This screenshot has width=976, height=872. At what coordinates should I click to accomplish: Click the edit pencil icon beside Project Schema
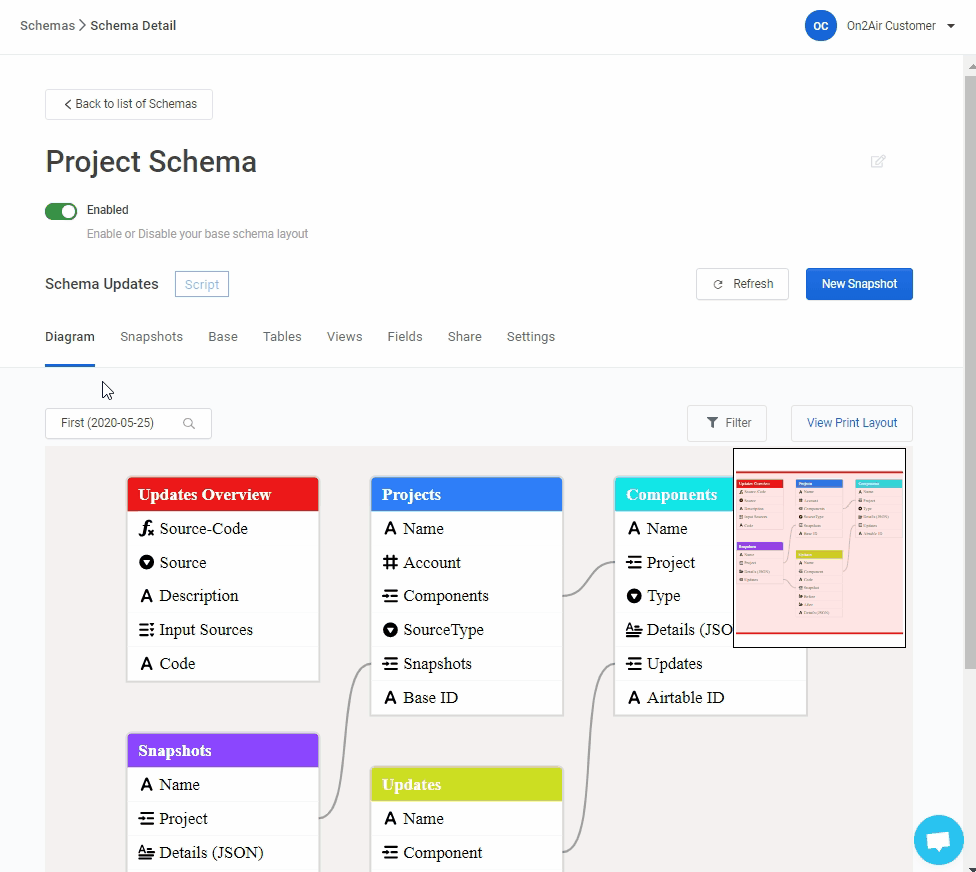pos(878,161)
